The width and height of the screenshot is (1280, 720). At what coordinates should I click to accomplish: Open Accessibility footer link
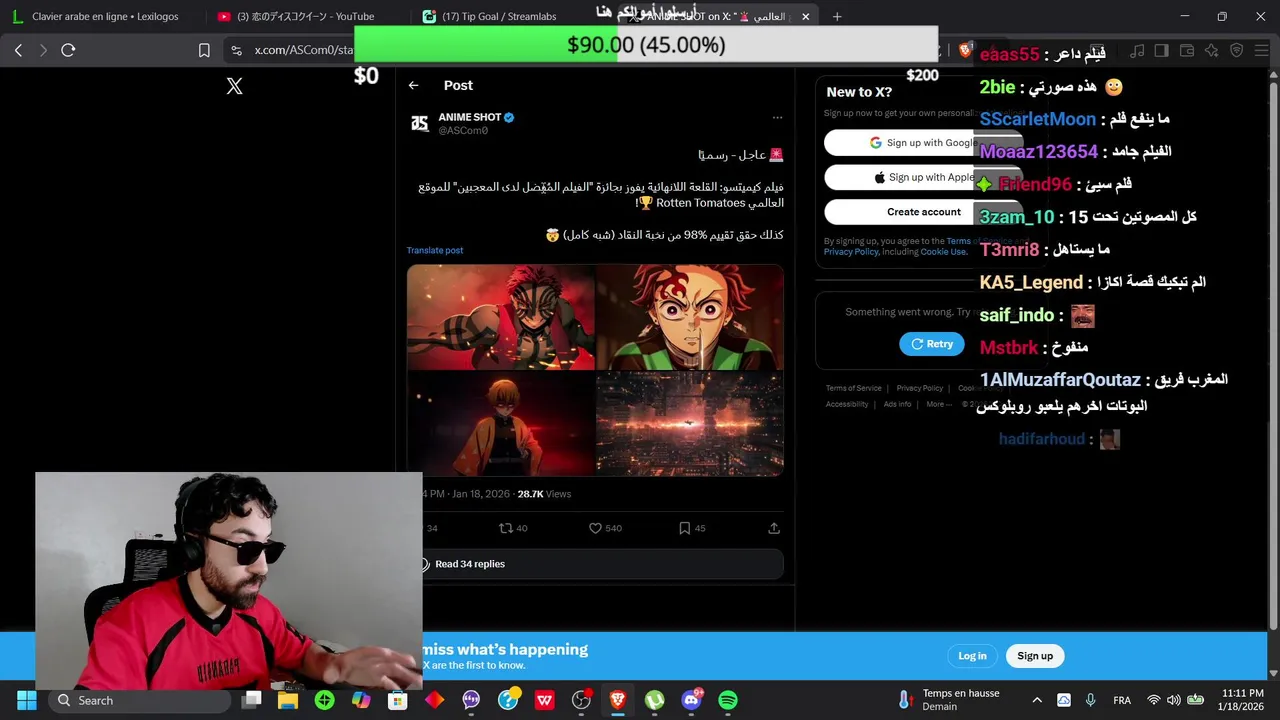[847, 404]
